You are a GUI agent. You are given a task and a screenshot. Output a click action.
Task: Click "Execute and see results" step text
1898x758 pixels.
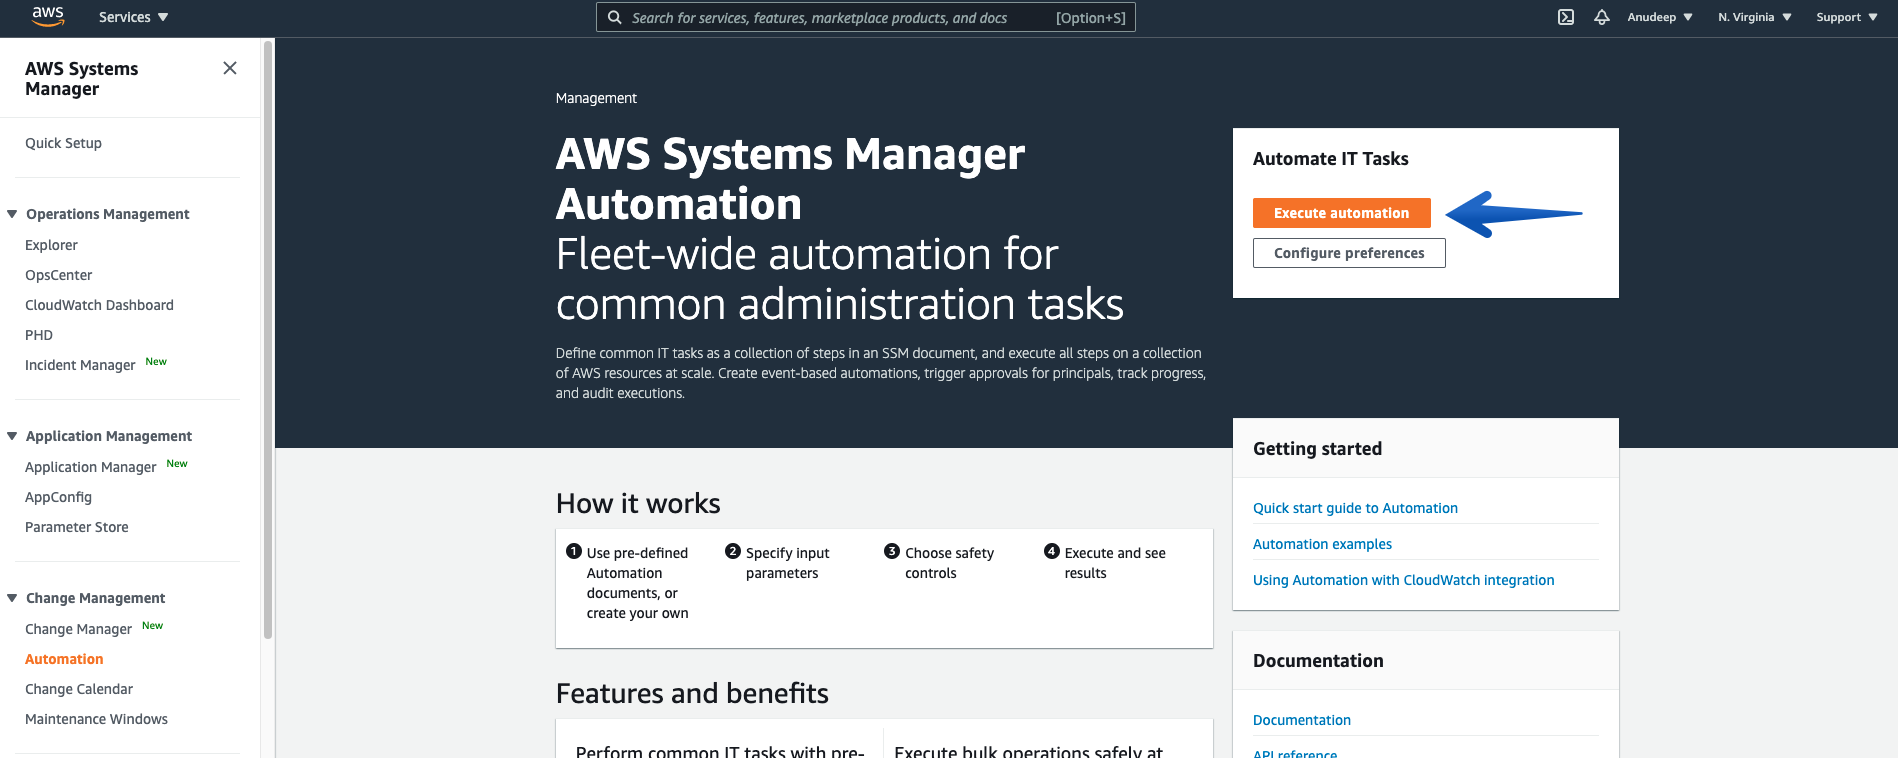tap(1115, 563)
